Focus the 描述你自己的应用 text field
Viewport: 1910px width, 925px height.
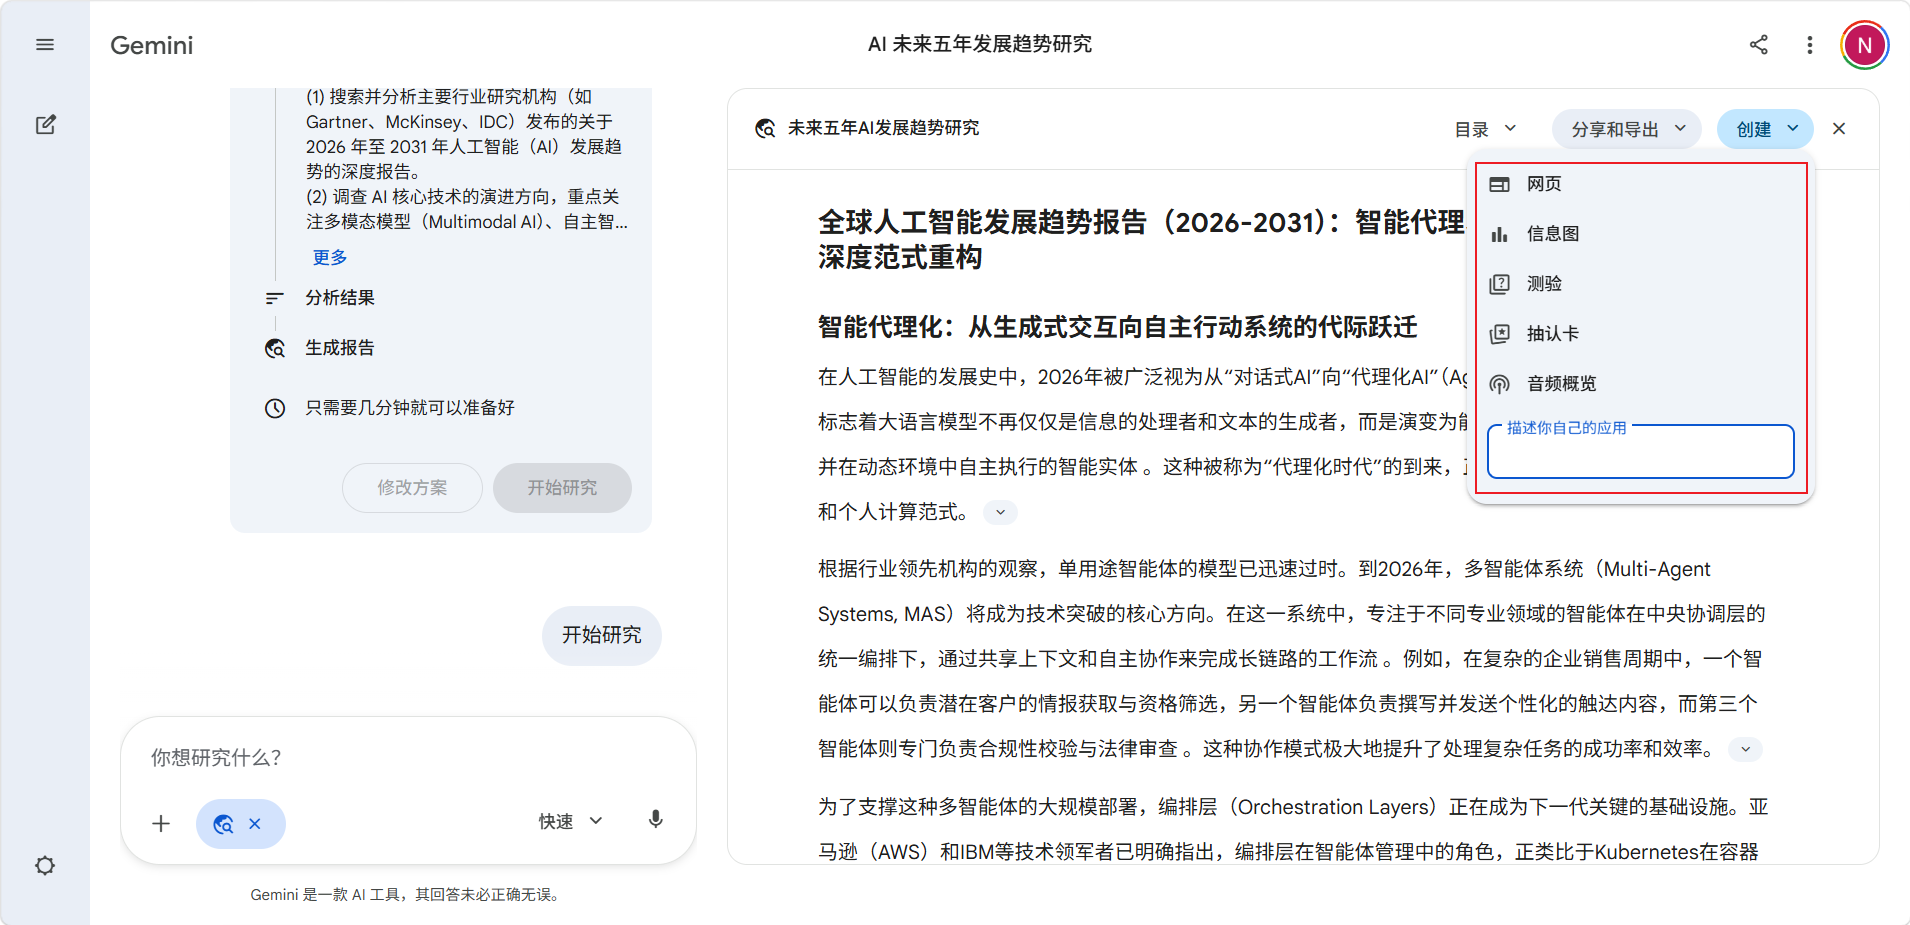point(1641,452)
